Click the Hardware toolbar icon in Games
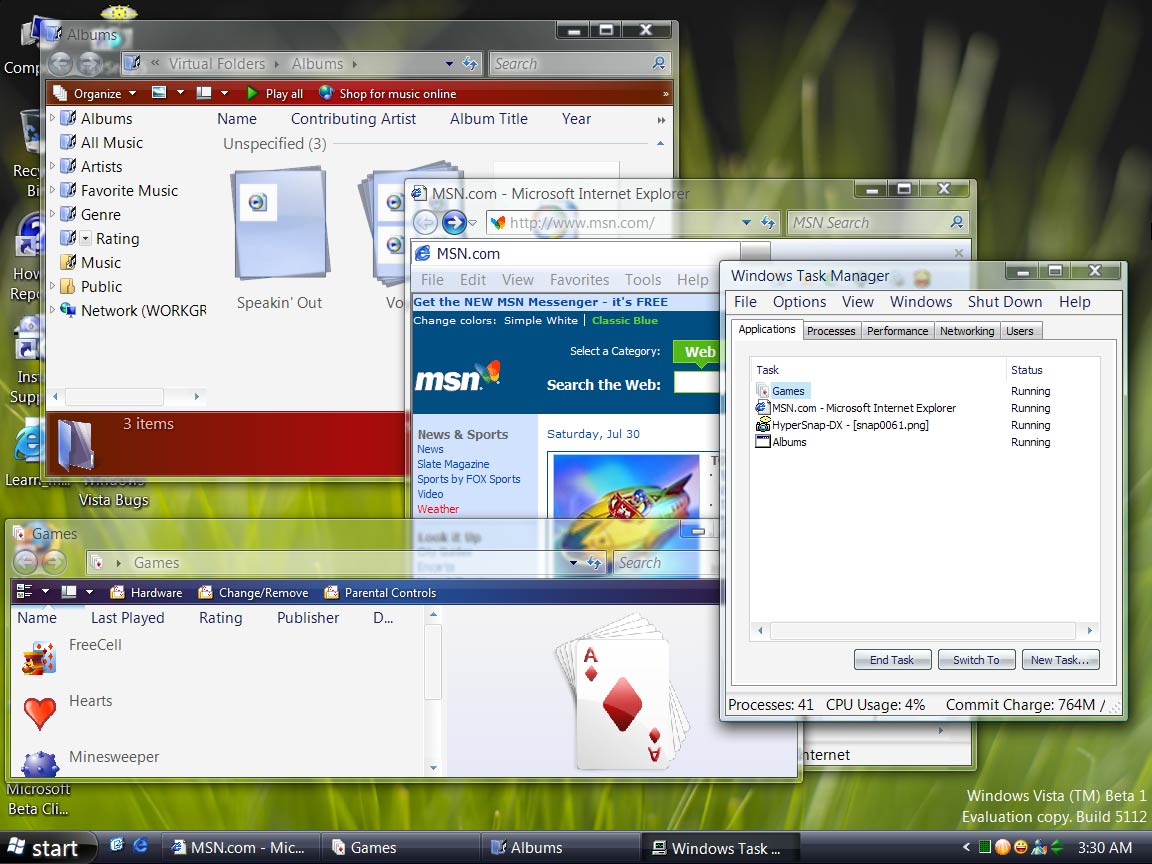 point(117,592)
